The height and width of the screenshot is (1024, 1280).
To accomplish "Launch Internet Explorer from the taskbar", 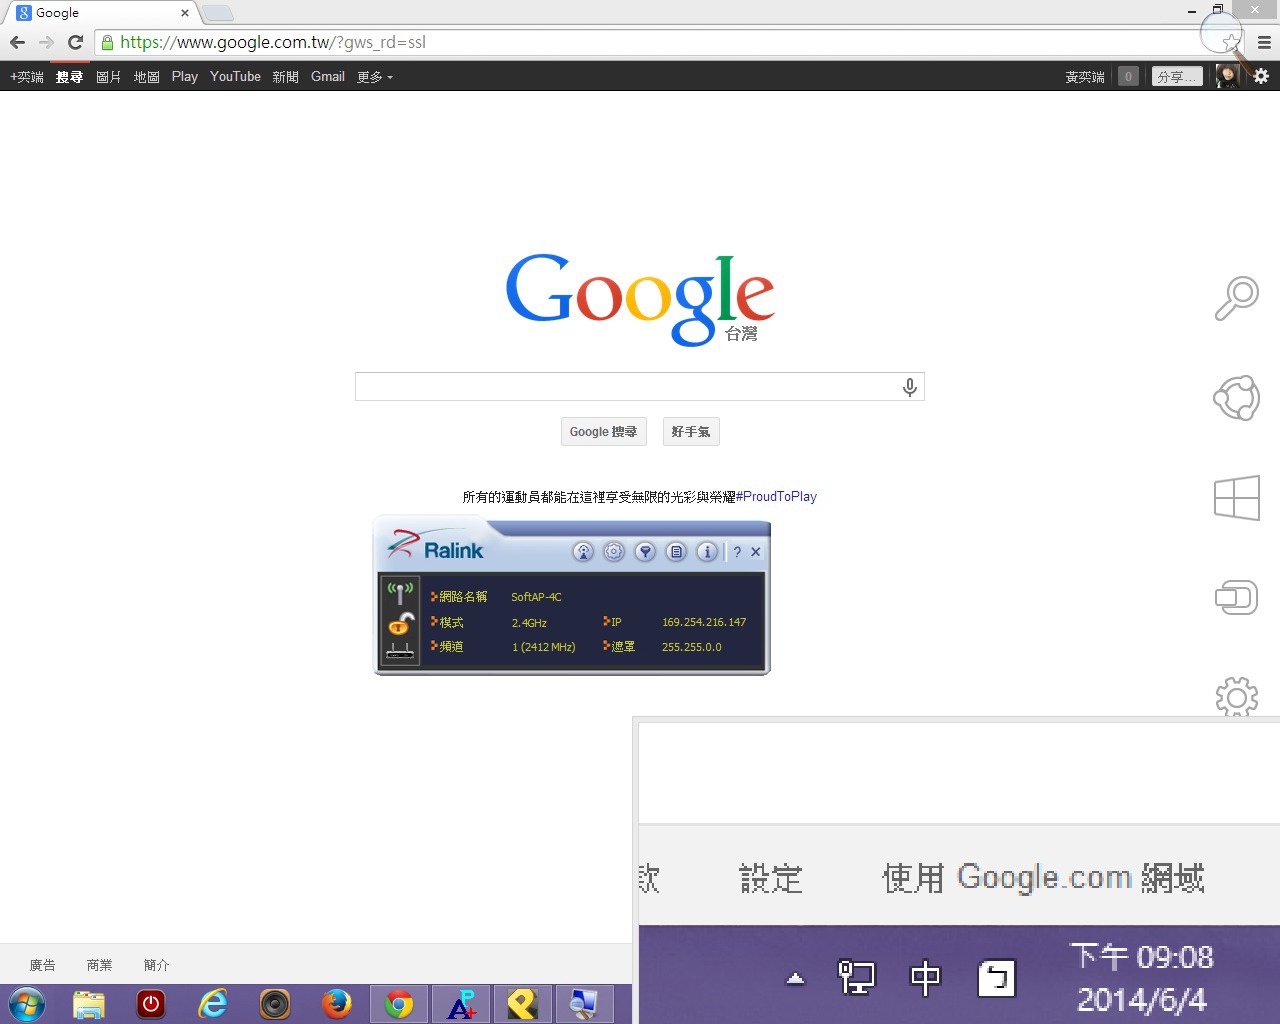I will [213, 1004].
